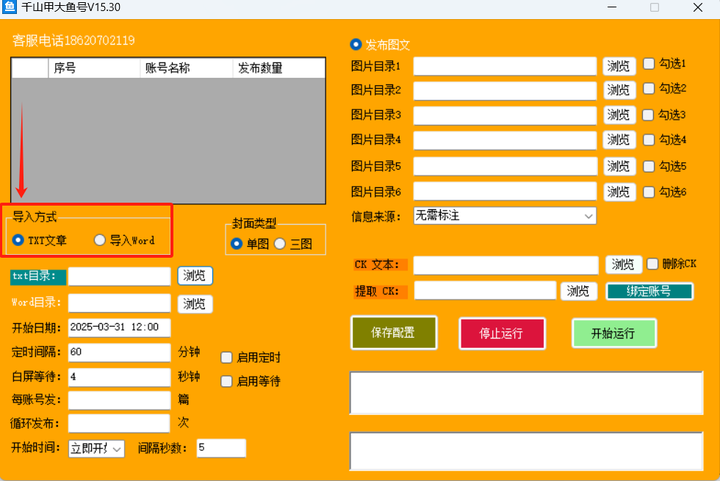Enable the 启用定时 checkbox

pyautogui.click(x=226, y=358)
